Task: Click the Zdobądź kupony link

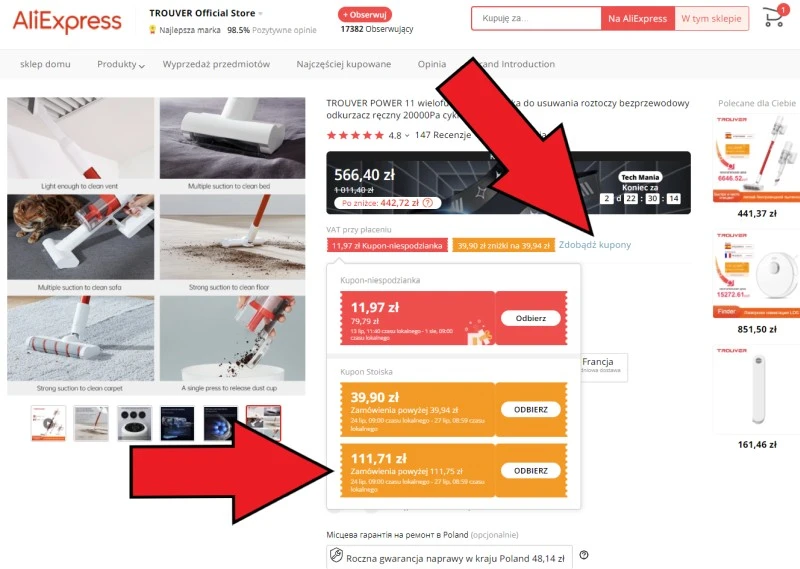Action: [595, 245]
